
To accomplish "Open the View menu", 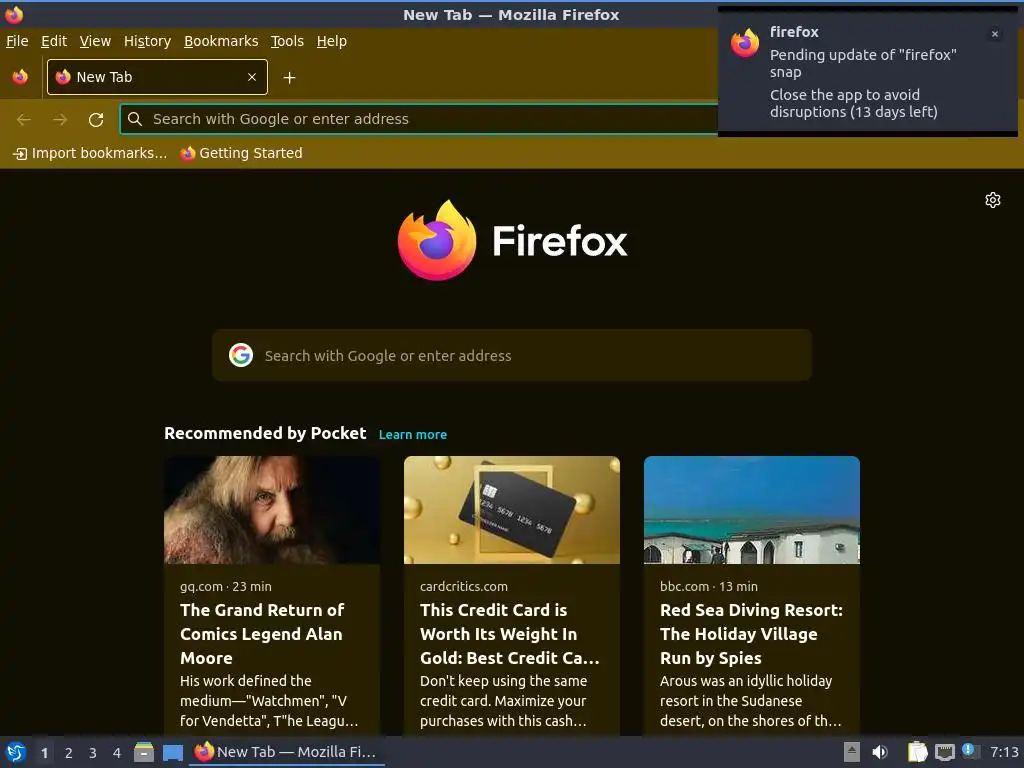I will (95, 41).
